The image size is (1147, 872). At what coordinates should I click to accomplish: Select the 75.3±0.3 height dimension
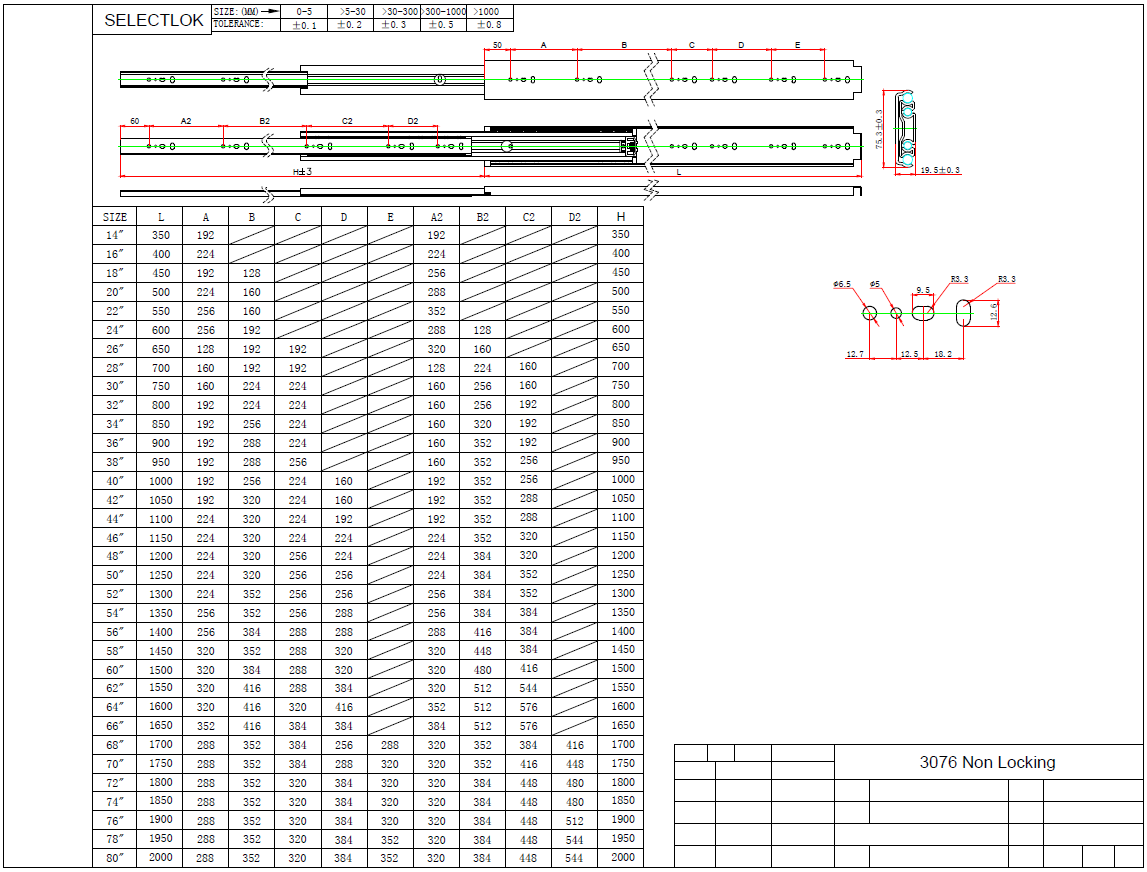(879, 129)
